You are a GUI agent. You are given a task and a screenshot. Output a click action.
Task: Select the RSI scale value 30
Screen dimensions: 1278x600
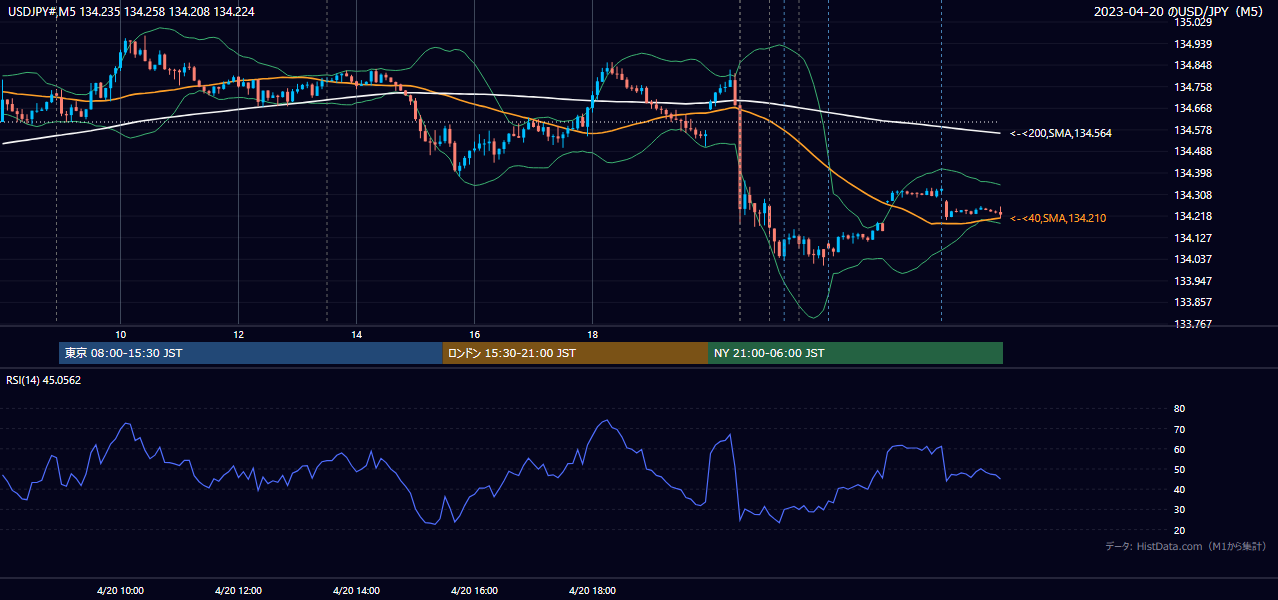(1179, 510)
